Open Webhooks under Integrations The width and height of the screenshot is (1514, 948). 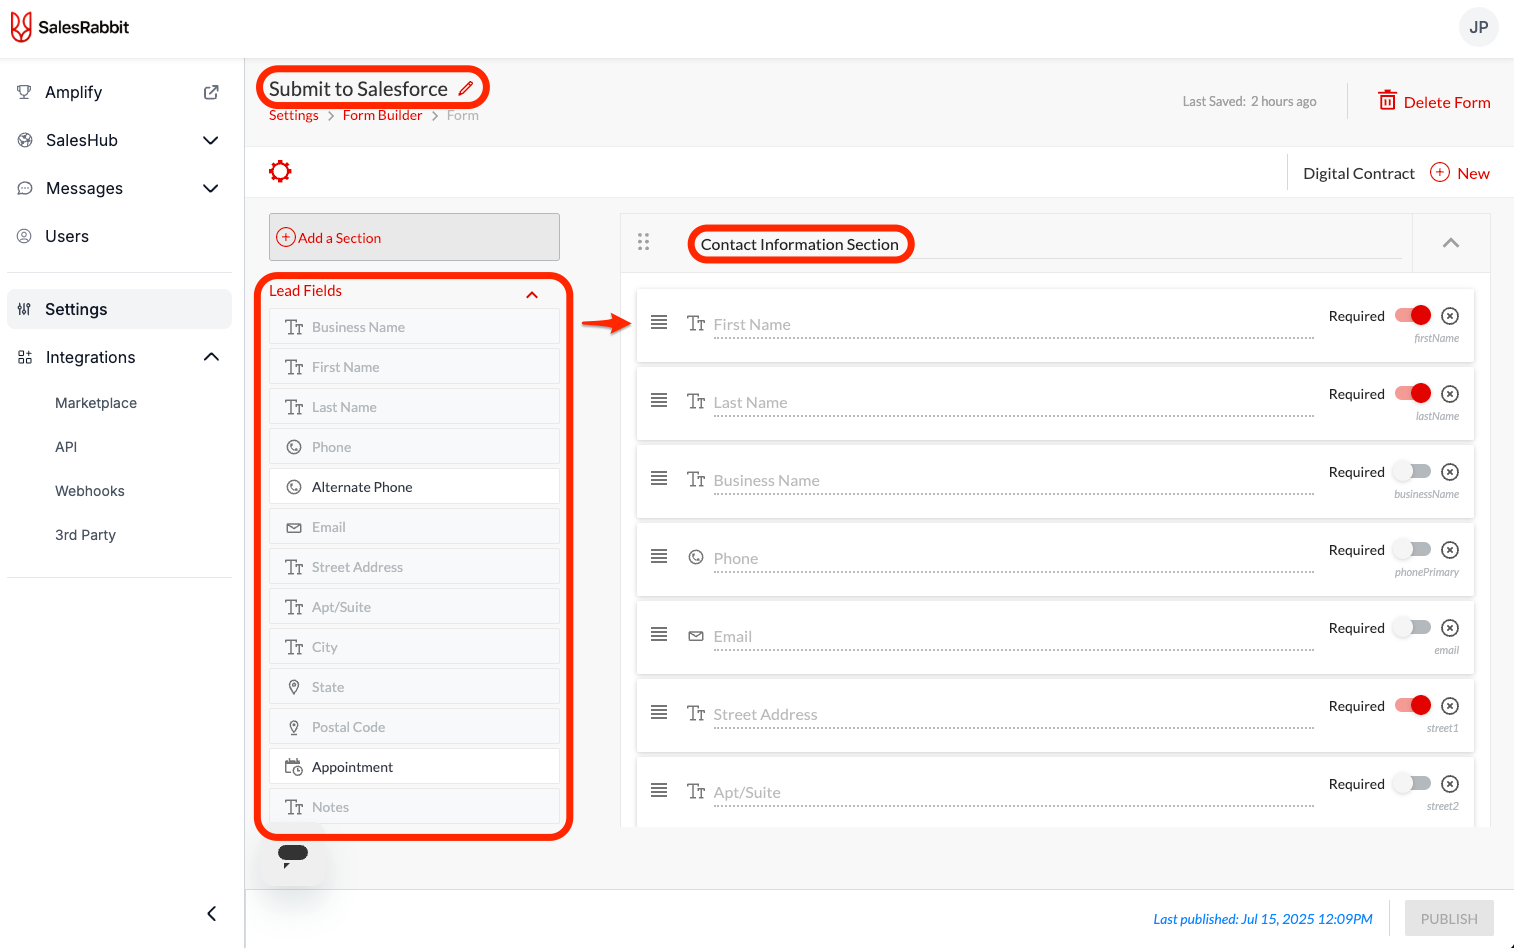[90, 491]
